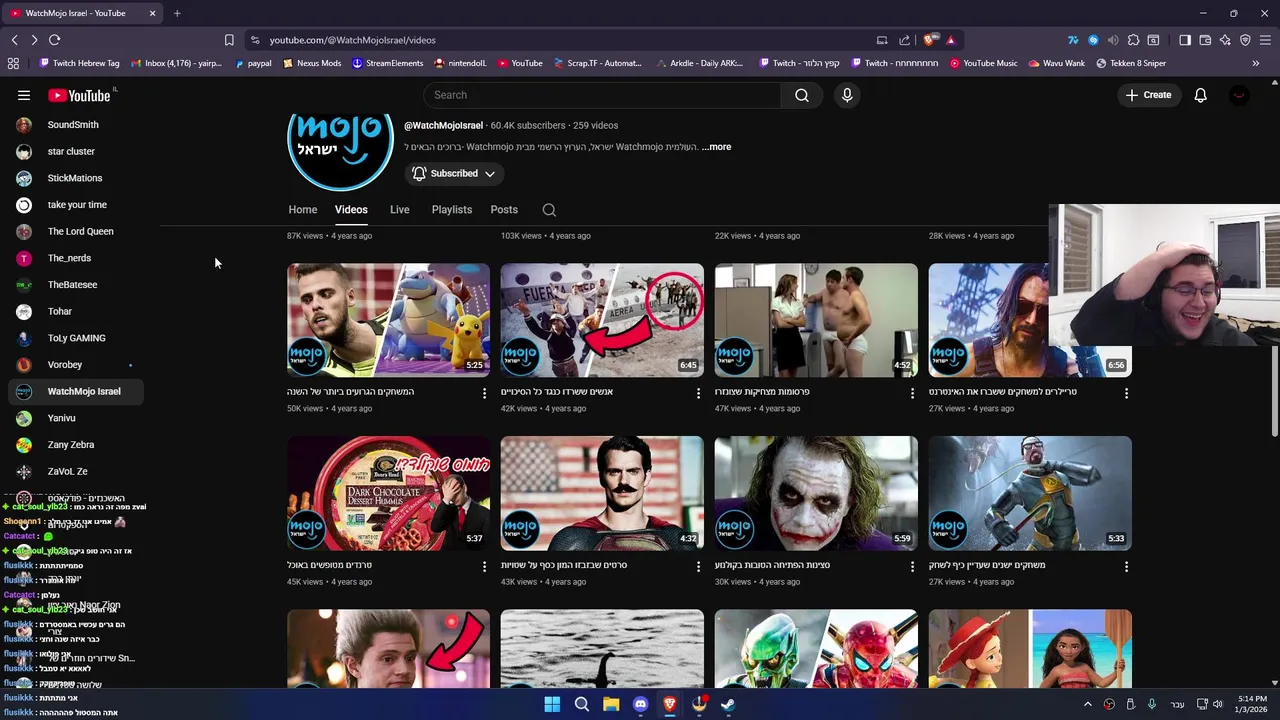The height and width of the screenshot is (720, 1280).
Task: Open Discord from the taskbar
Action: [641, 704]
